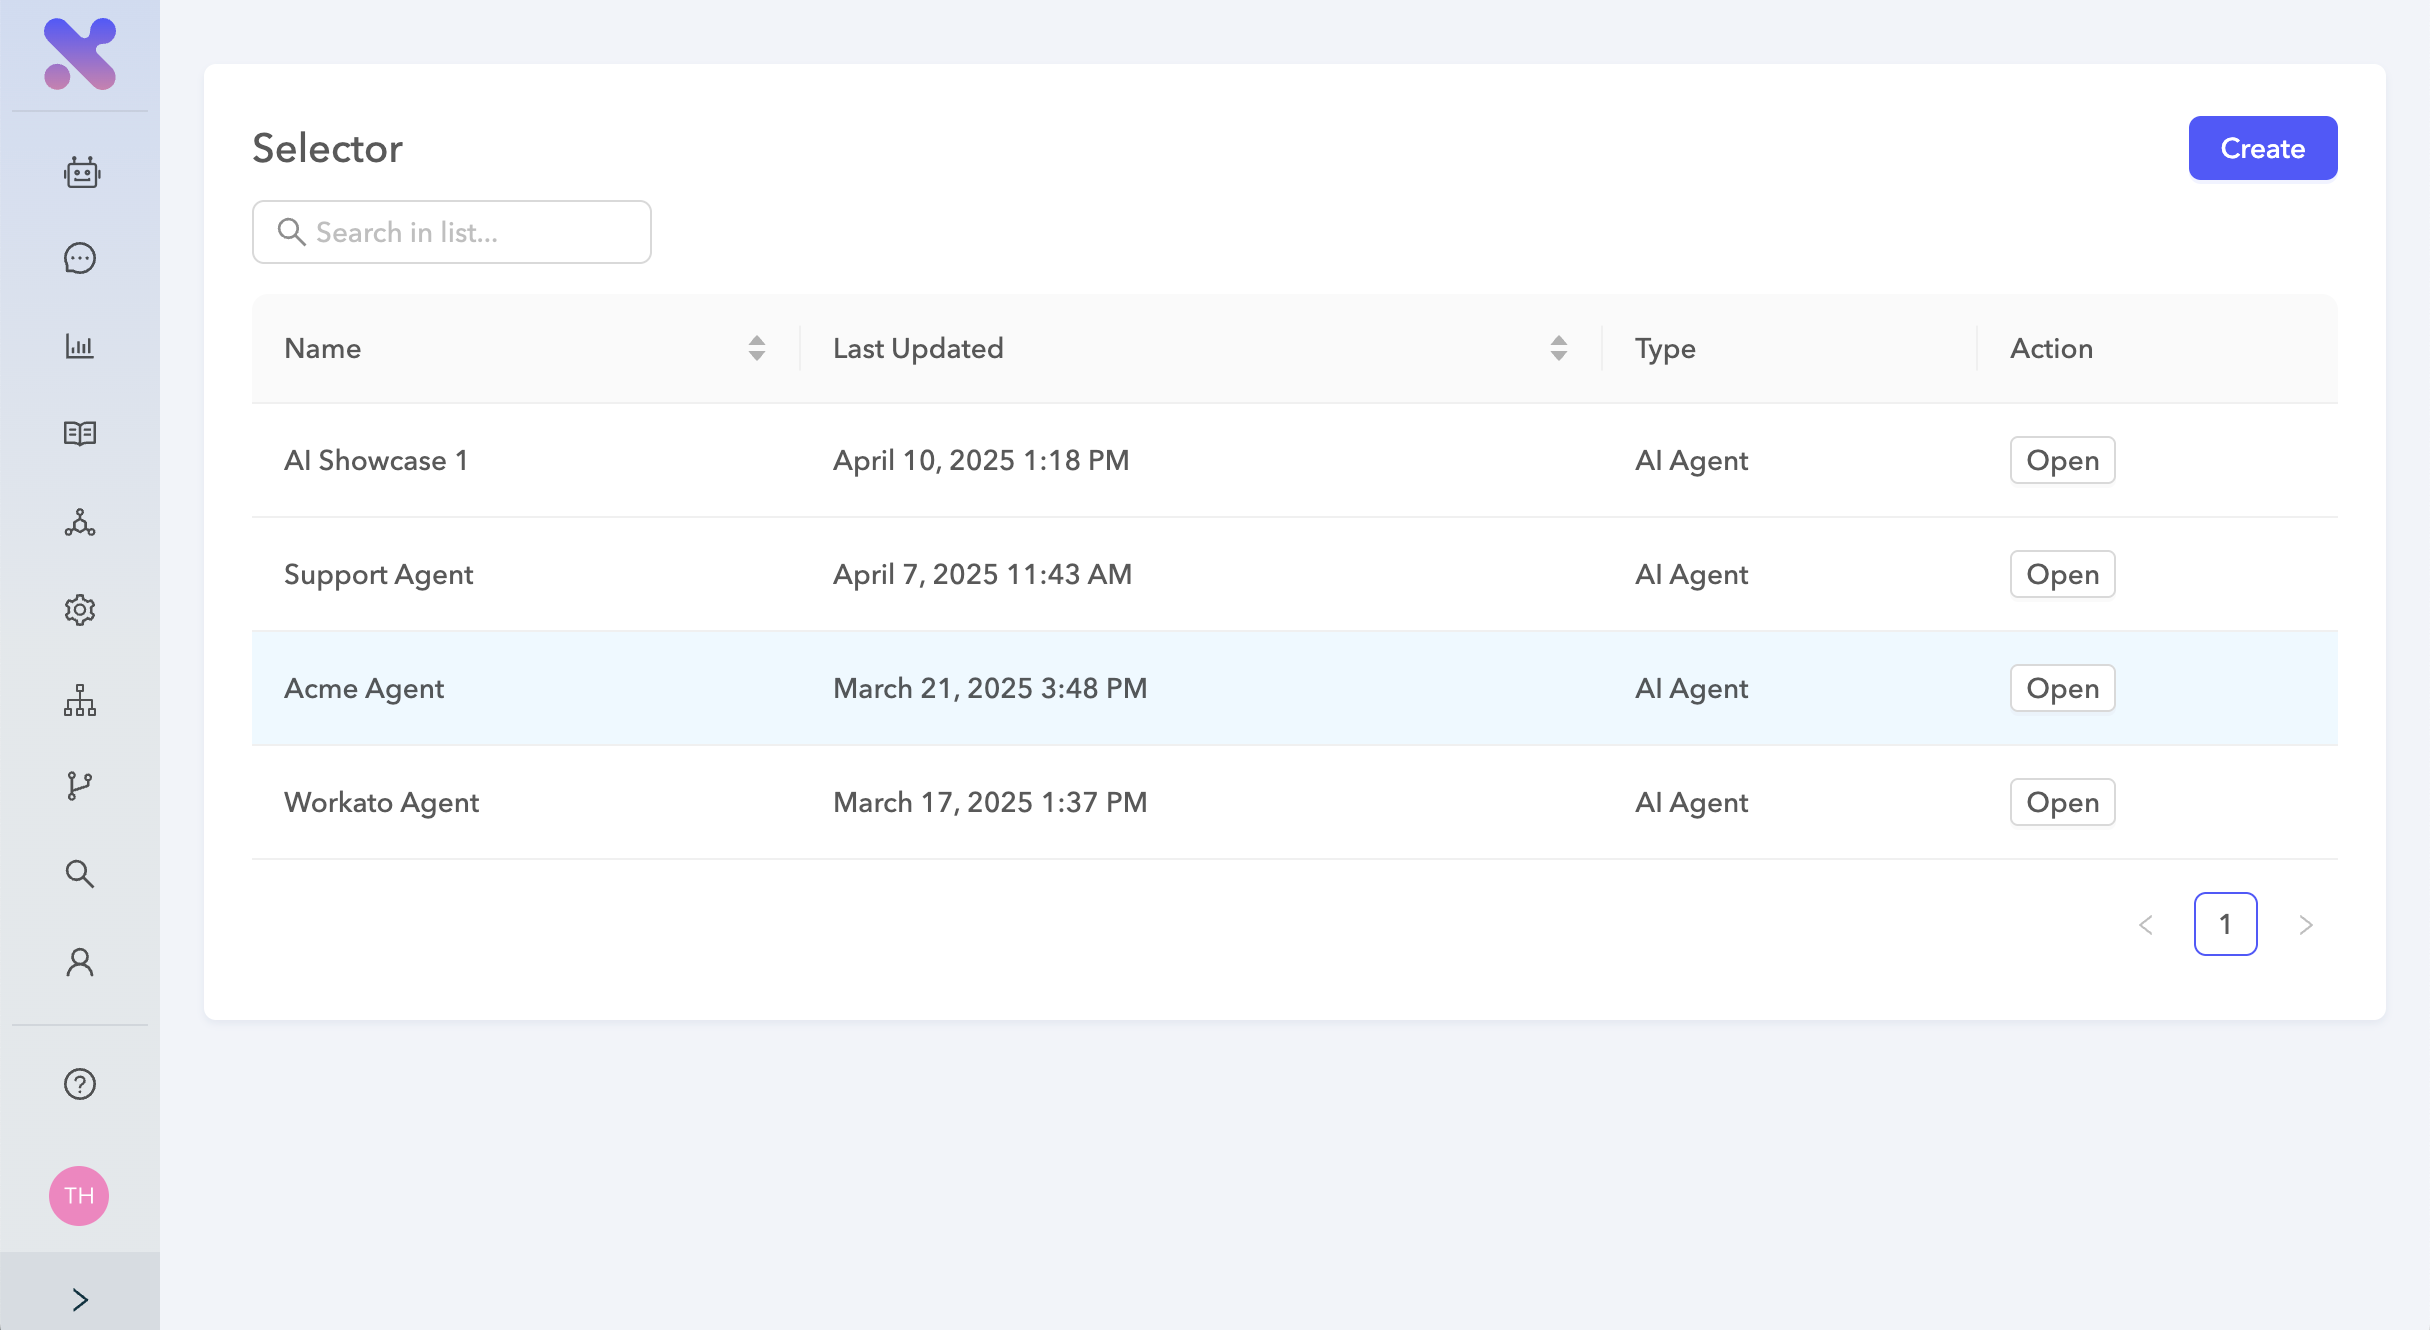The height and width of the screenshot is (1330, 2430).
Task: Select page 1 in pagination
Action: tap(2226, 924)
